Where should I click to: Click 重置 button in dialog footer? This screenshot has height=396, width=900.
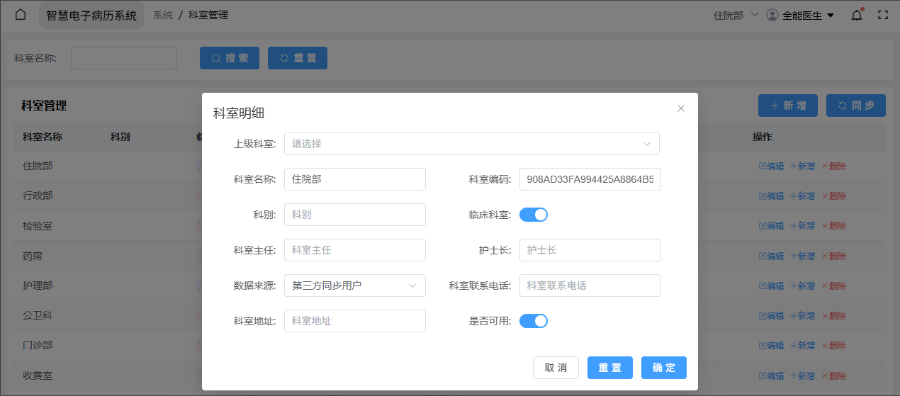tap(610, 368)
